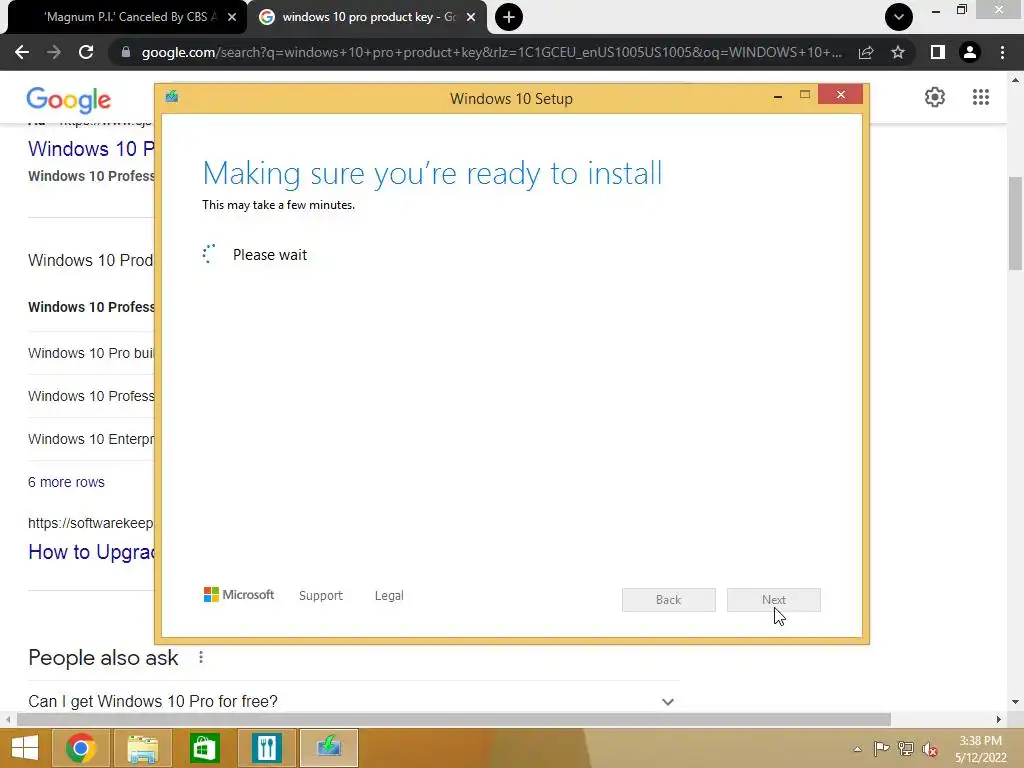The width and height of the screenshot is (1024, 768).
Task: Open the new tab plus button
Action: click(x=509, y=17)
